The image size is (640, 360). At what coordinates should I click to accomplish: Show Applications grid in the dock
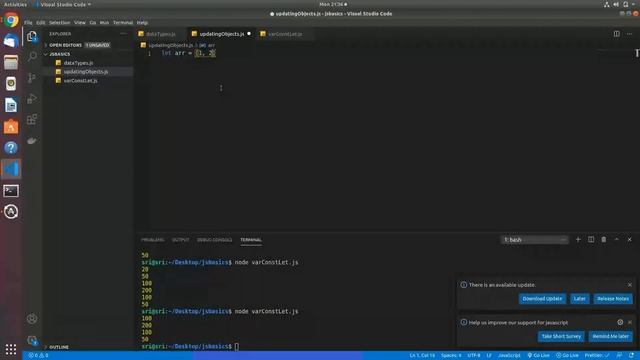(x=11, y=349)
